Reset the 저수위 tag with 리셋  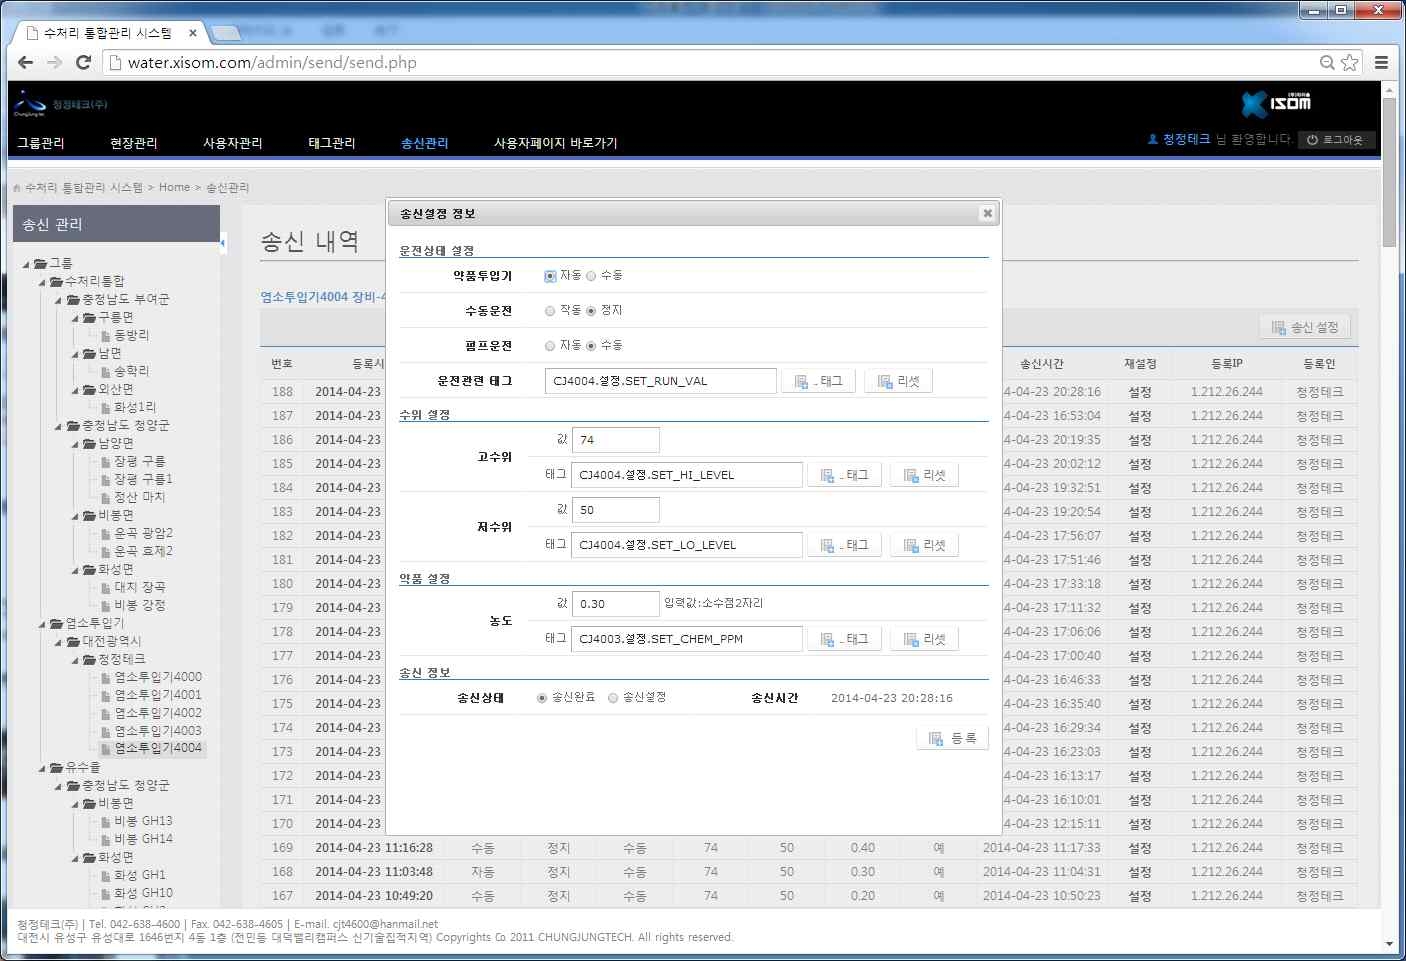point(924,545)
